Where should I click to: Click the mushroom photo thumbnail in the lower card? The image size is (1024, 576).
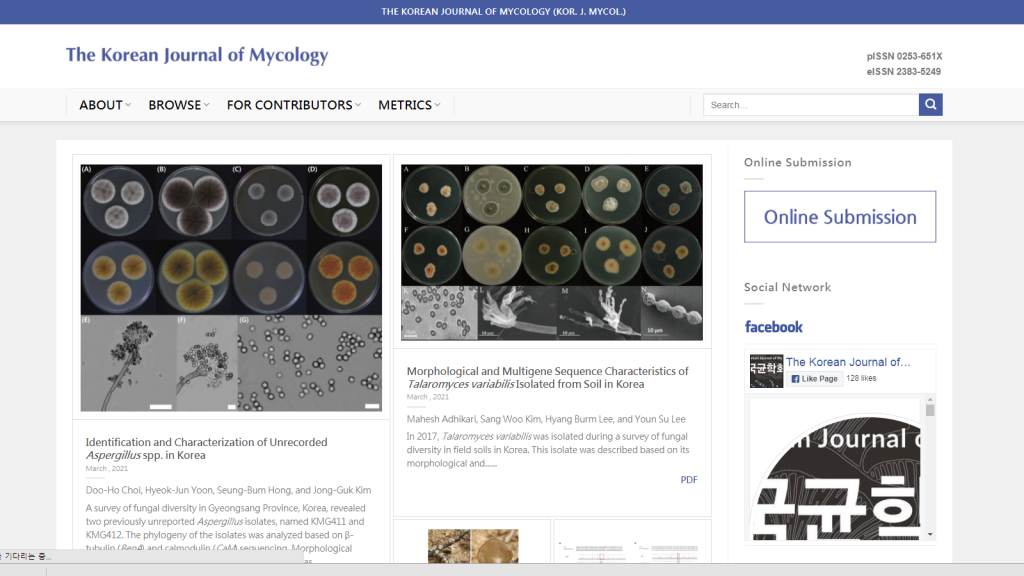pos(473,546)
